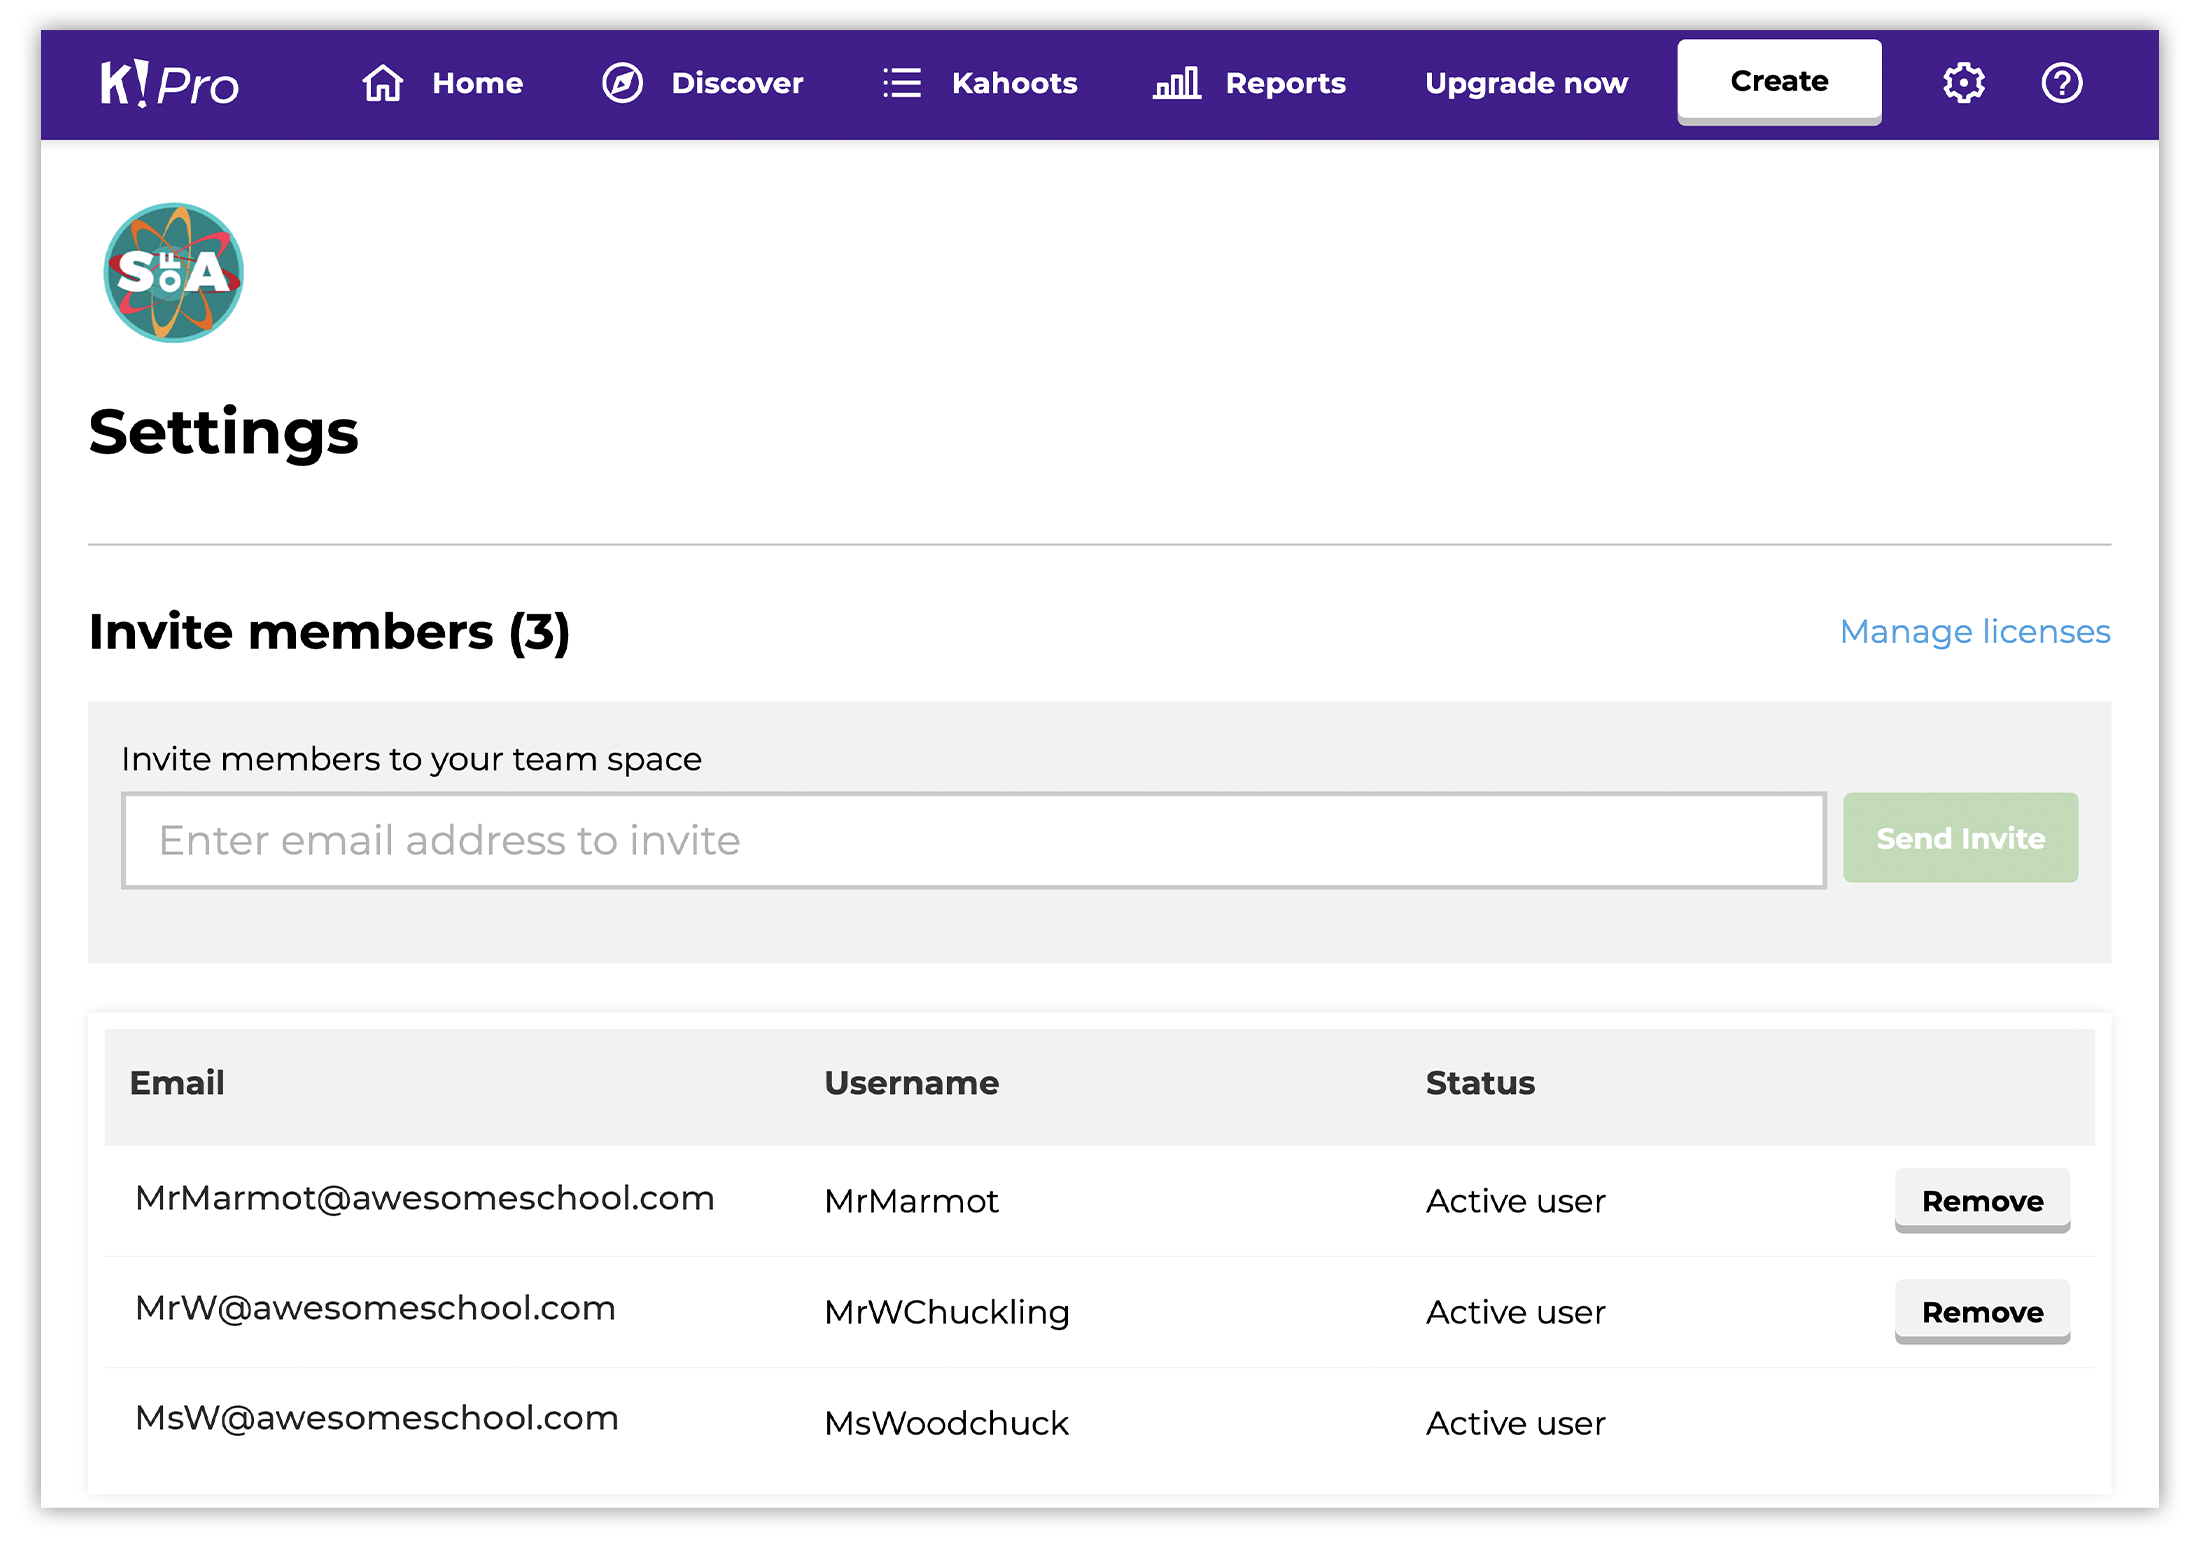The width and height of the screenshot is (2199, 1543).
Task: Click username MrMarmot cell
Action: click(x=911, y=1201)
